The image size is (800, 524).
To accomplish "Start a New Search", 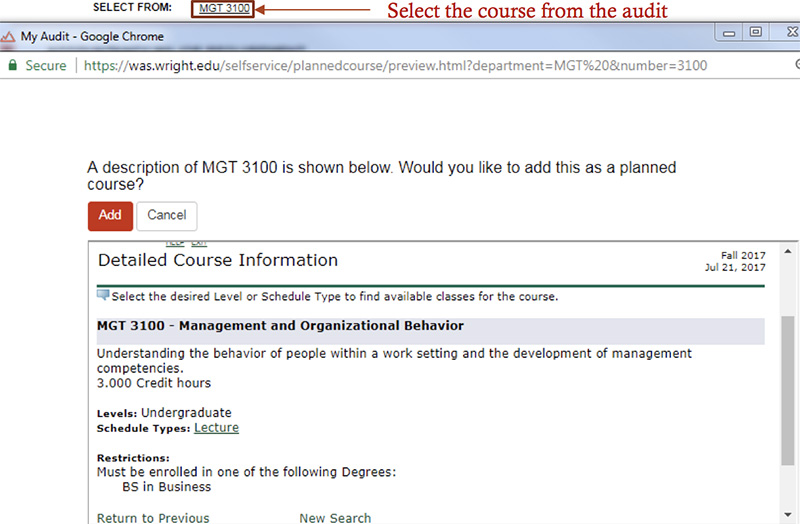I will click(x=335, y=517).
